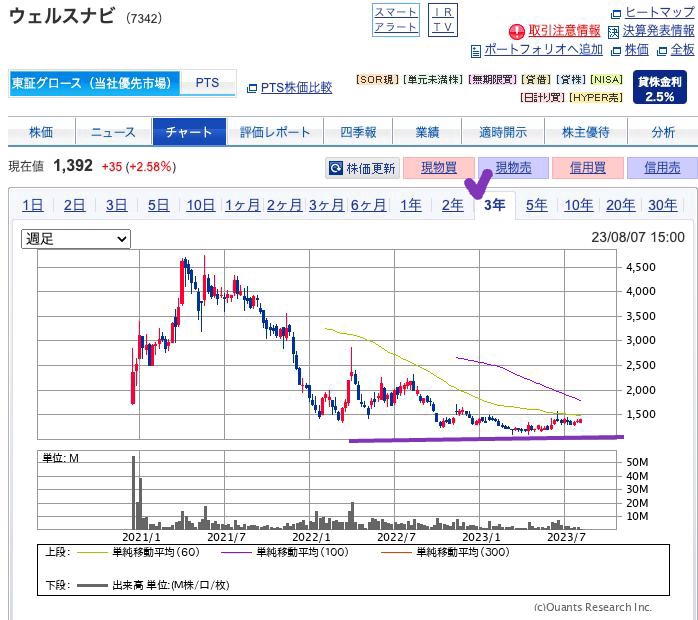
Task: Click the 23/08/07 15:00 timestamp
Action: point(637,237)
